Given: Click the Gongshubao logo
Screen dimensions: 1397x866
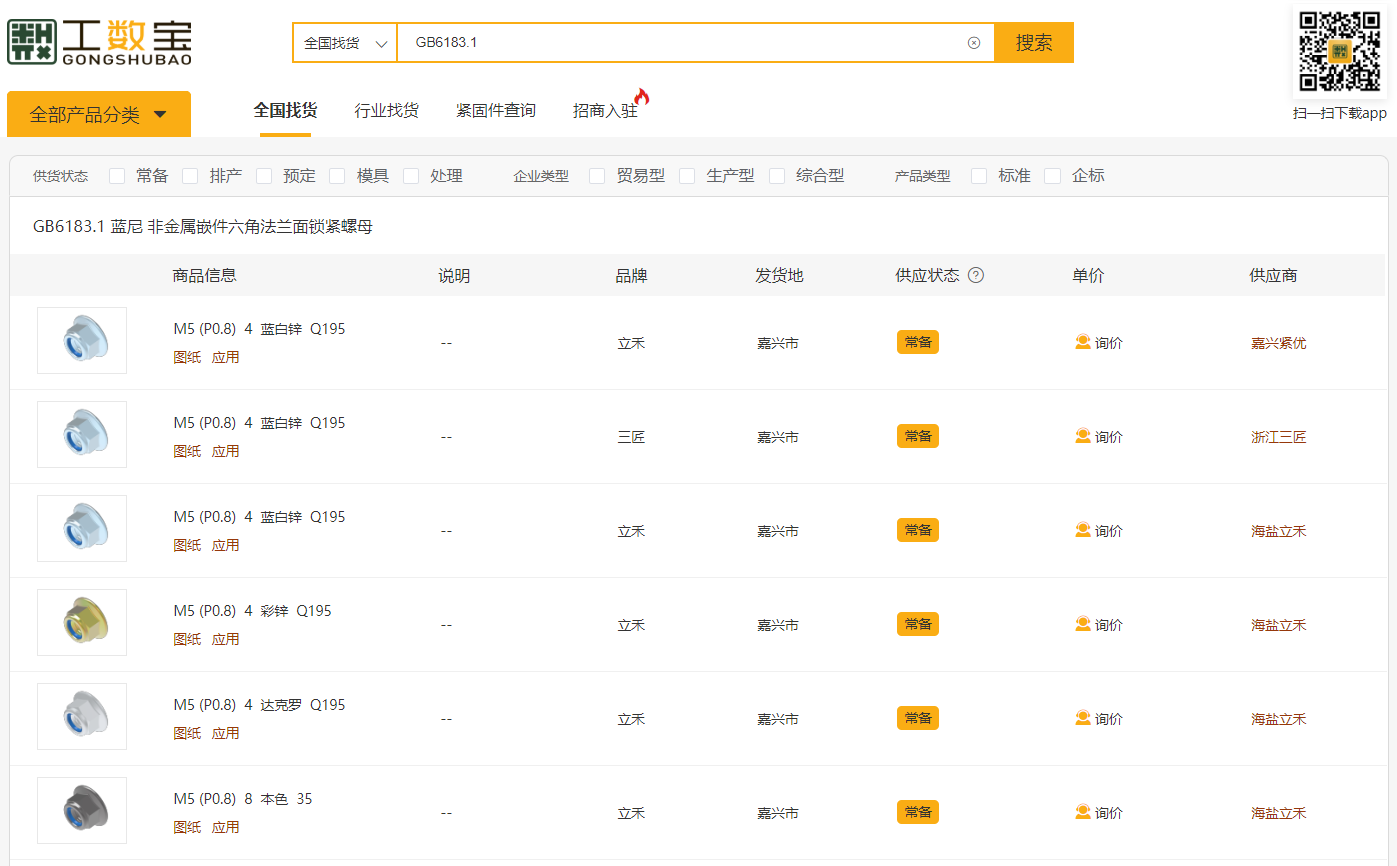Looking at the screenshot, I should (x=99, y=42).
